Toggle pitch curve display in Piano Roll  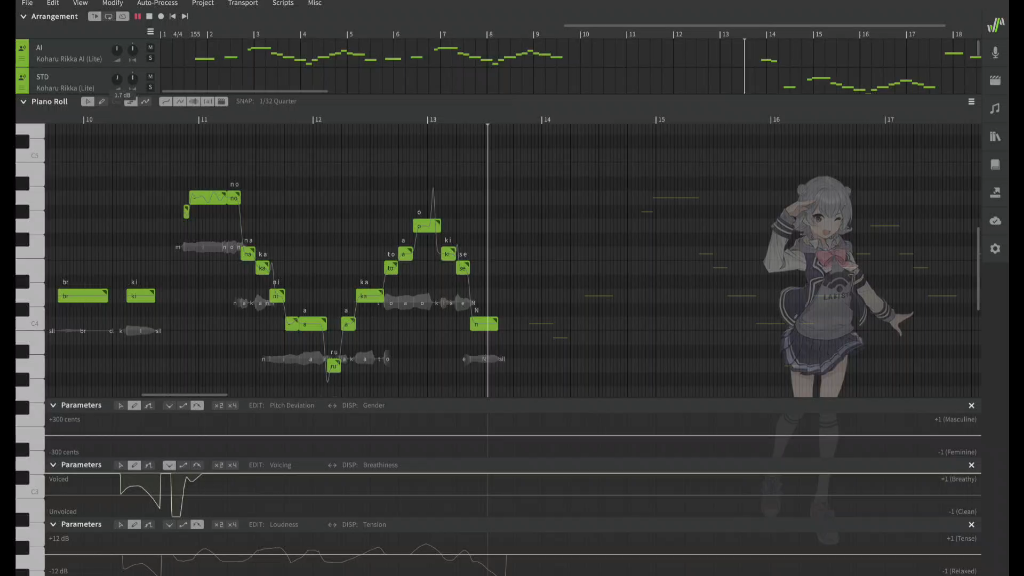tap(166, 101)
